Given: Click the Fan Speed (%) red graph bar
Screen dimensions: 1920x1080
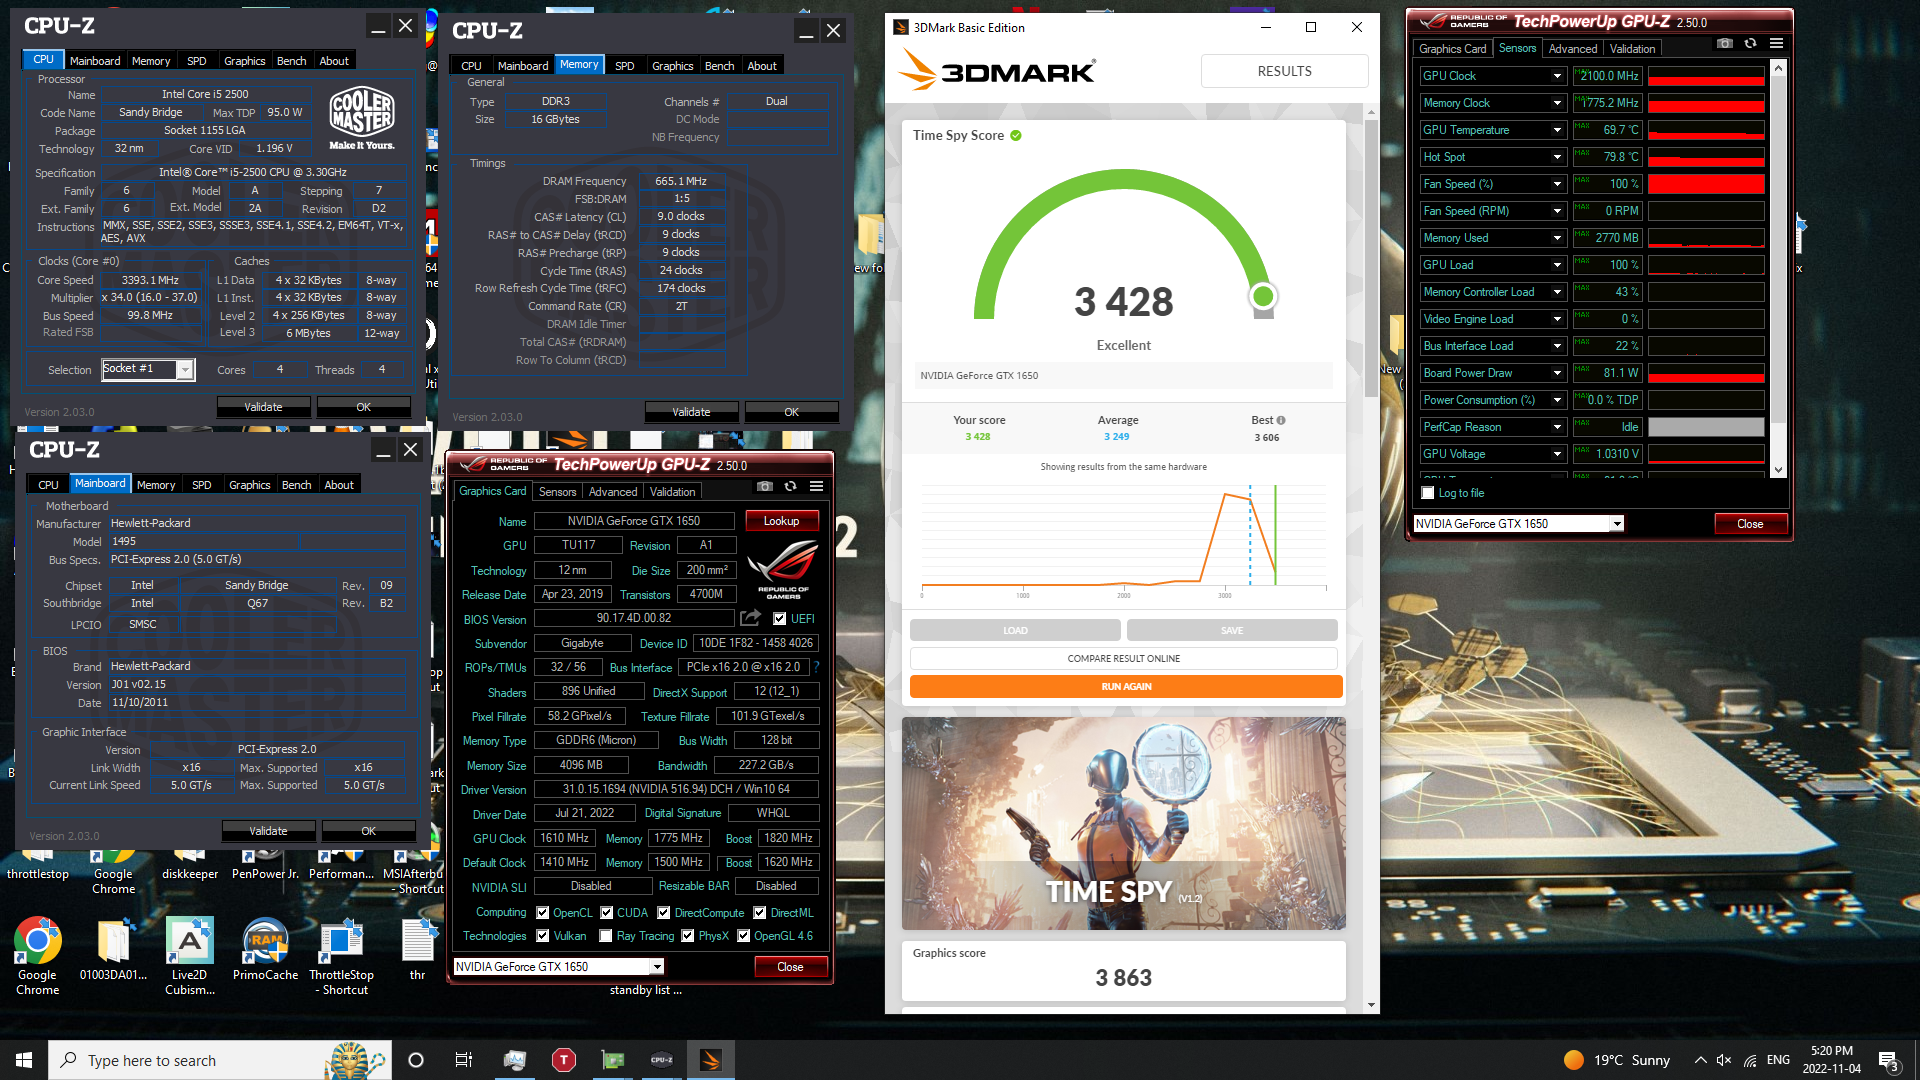Looking at the screenshot, I should (1706, 184).
